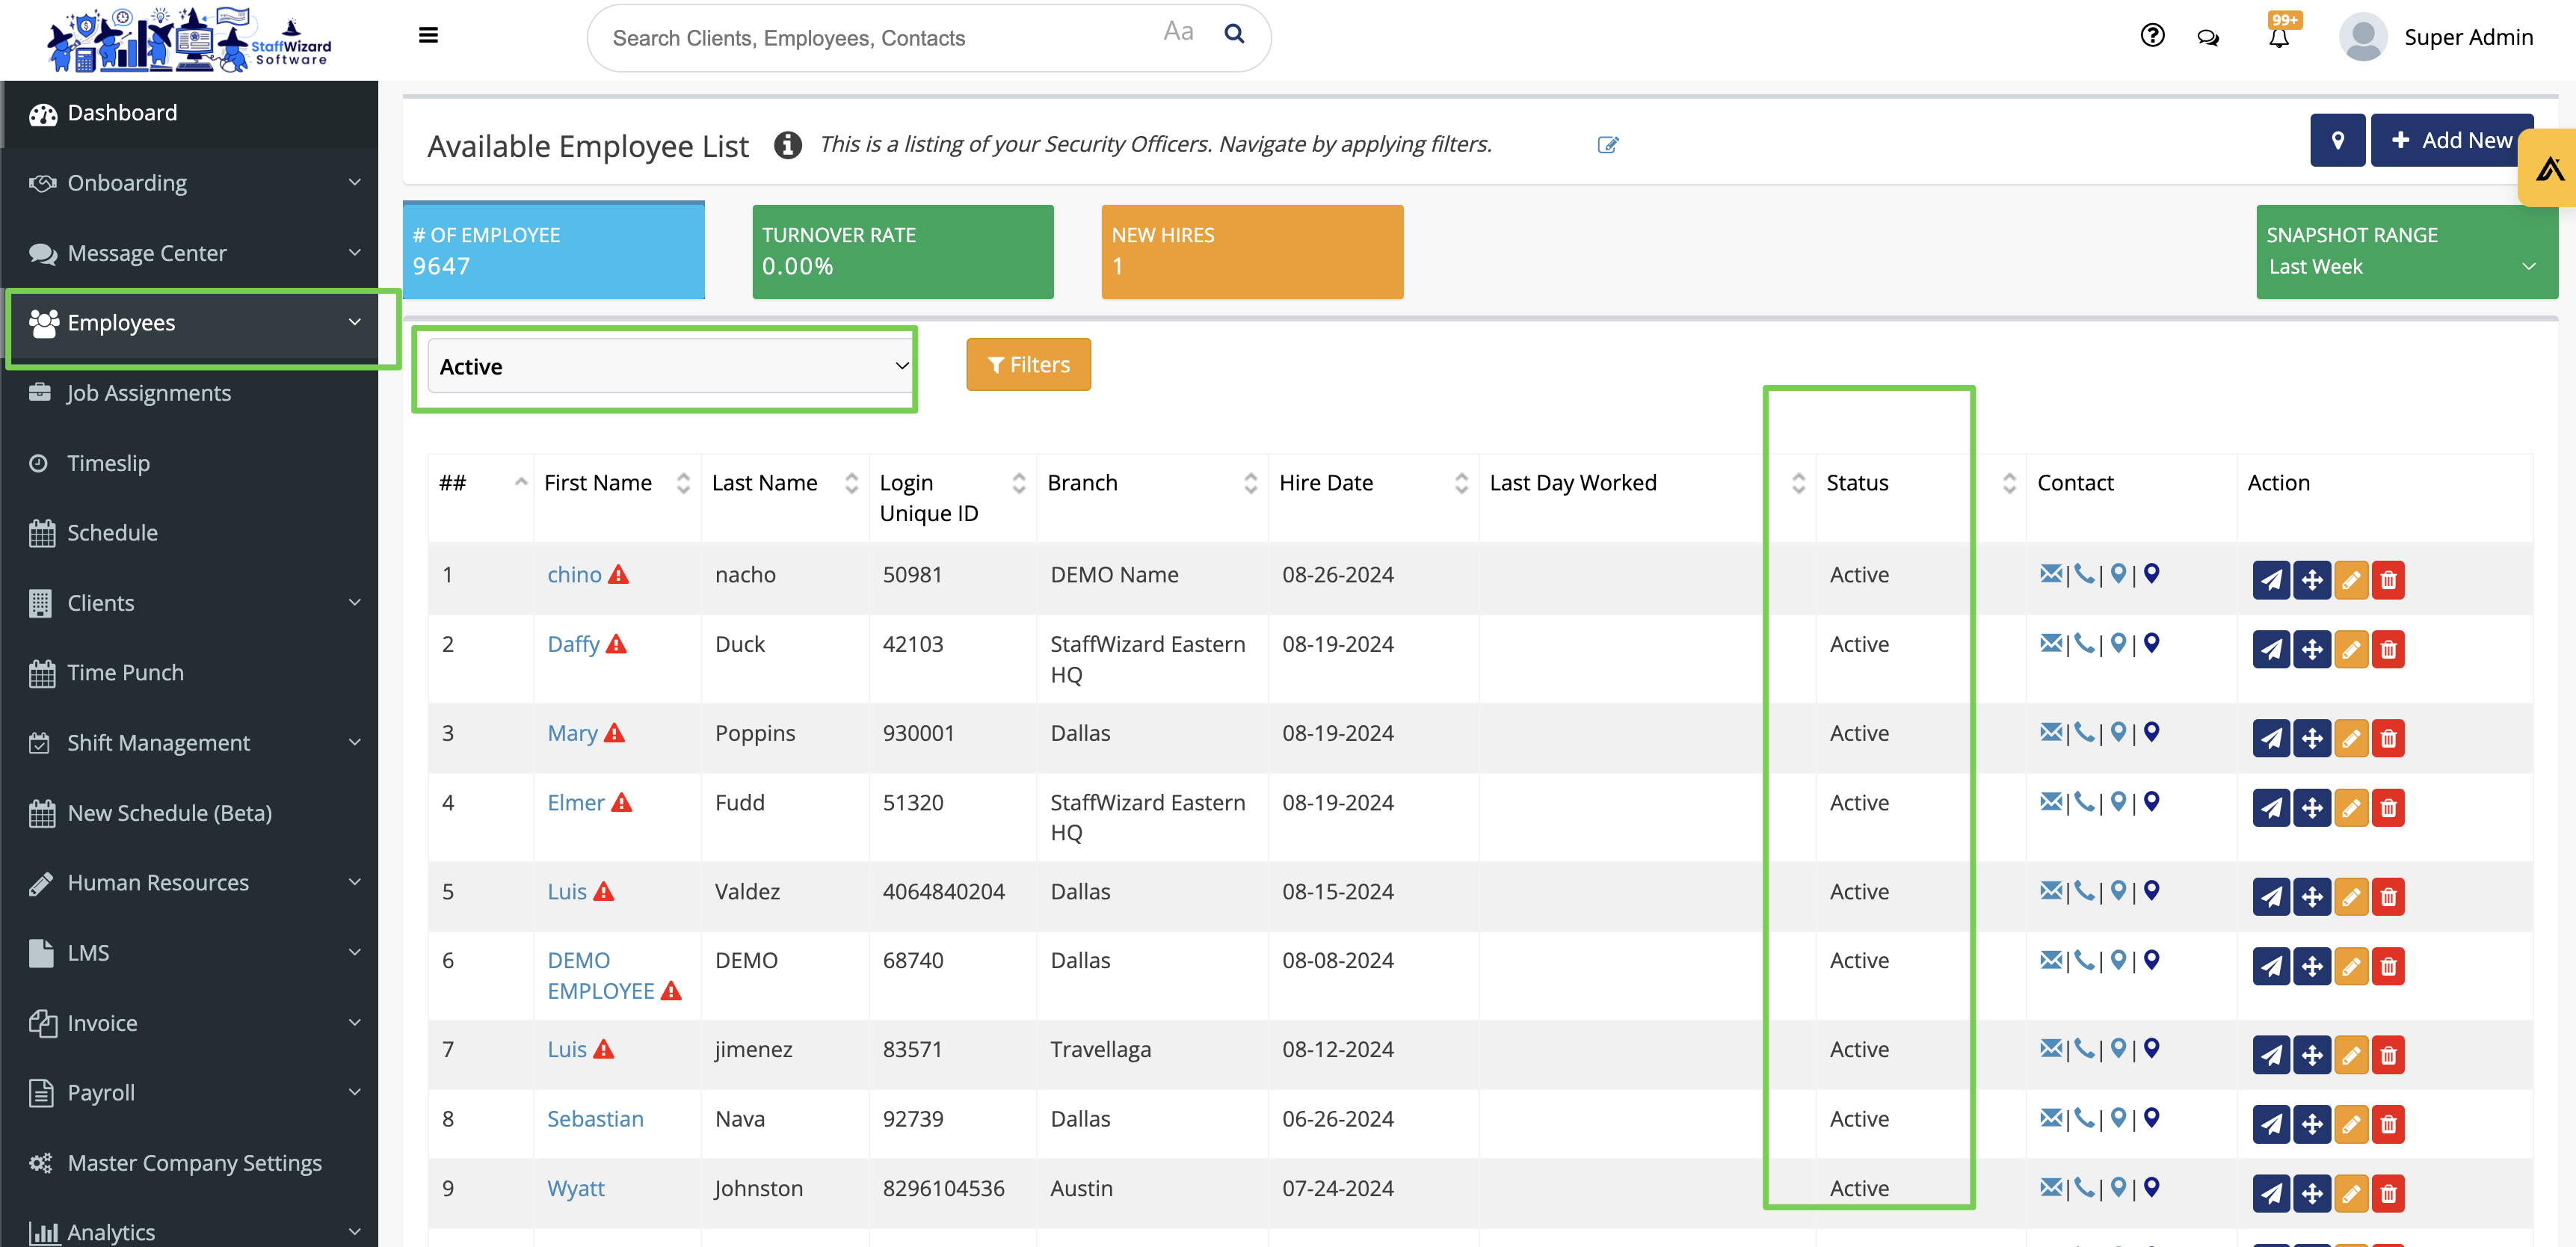Open Timeslip in the sidebar
The height and width of the screenshot is (1247, 2576).
pos(190,463)
